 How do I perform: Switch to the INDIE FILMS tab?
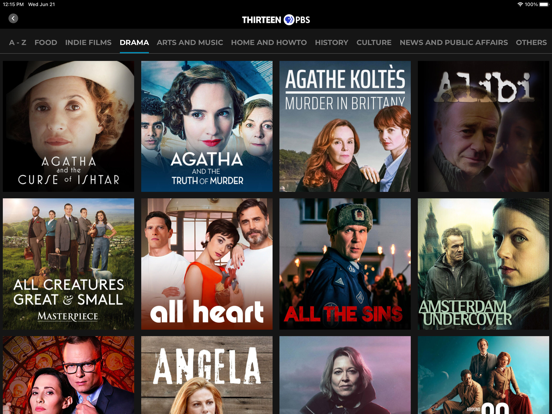pyautogui.click(x=88, y=43)
